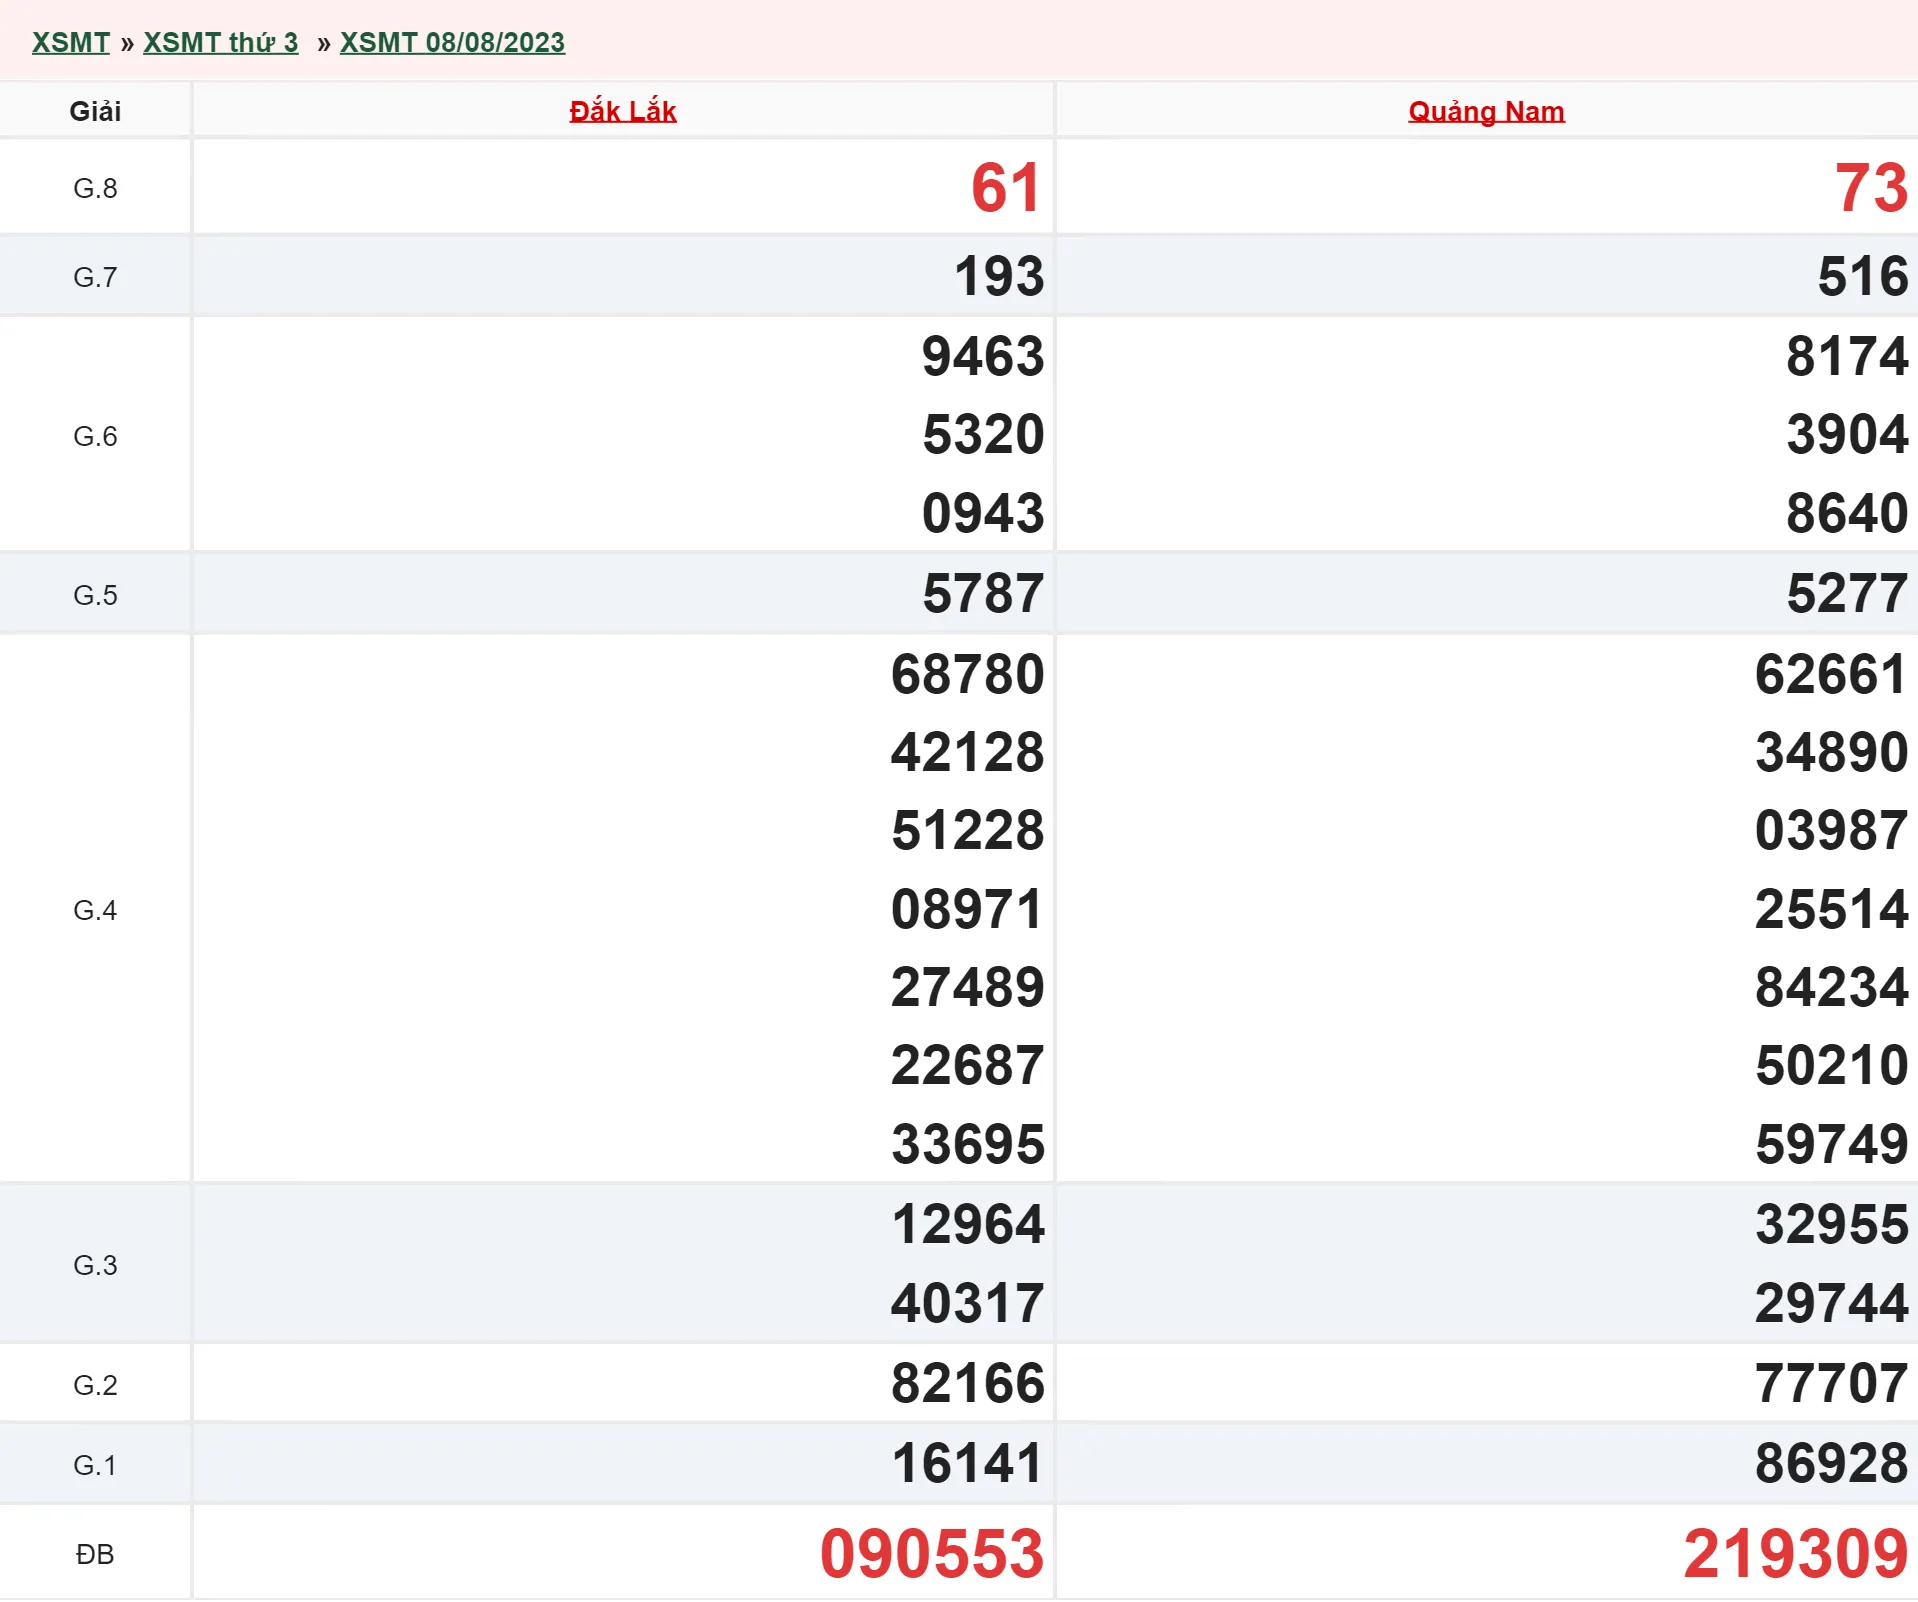Select the Quảng Nam G.8 result 73

(1870, 188)
